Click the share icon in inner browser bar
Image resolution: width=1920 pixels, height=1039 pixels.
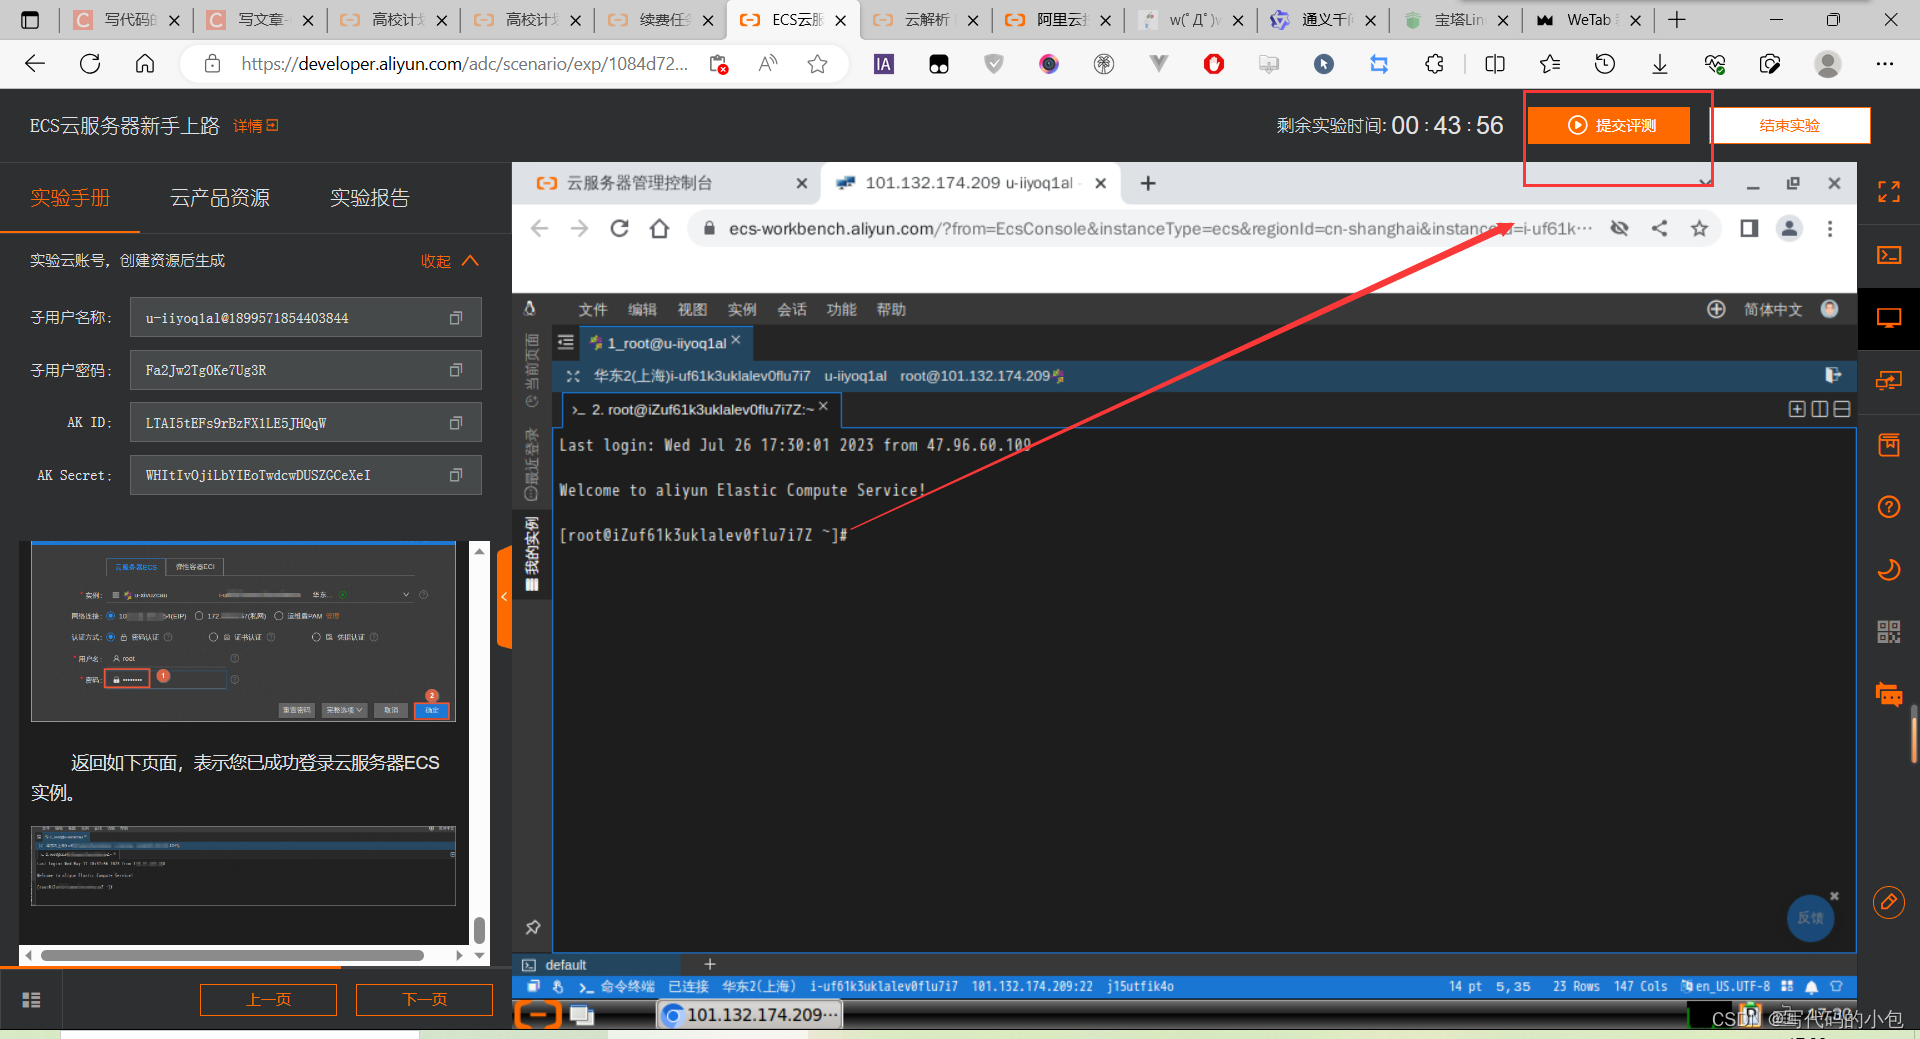click(x=1659, y=229)
